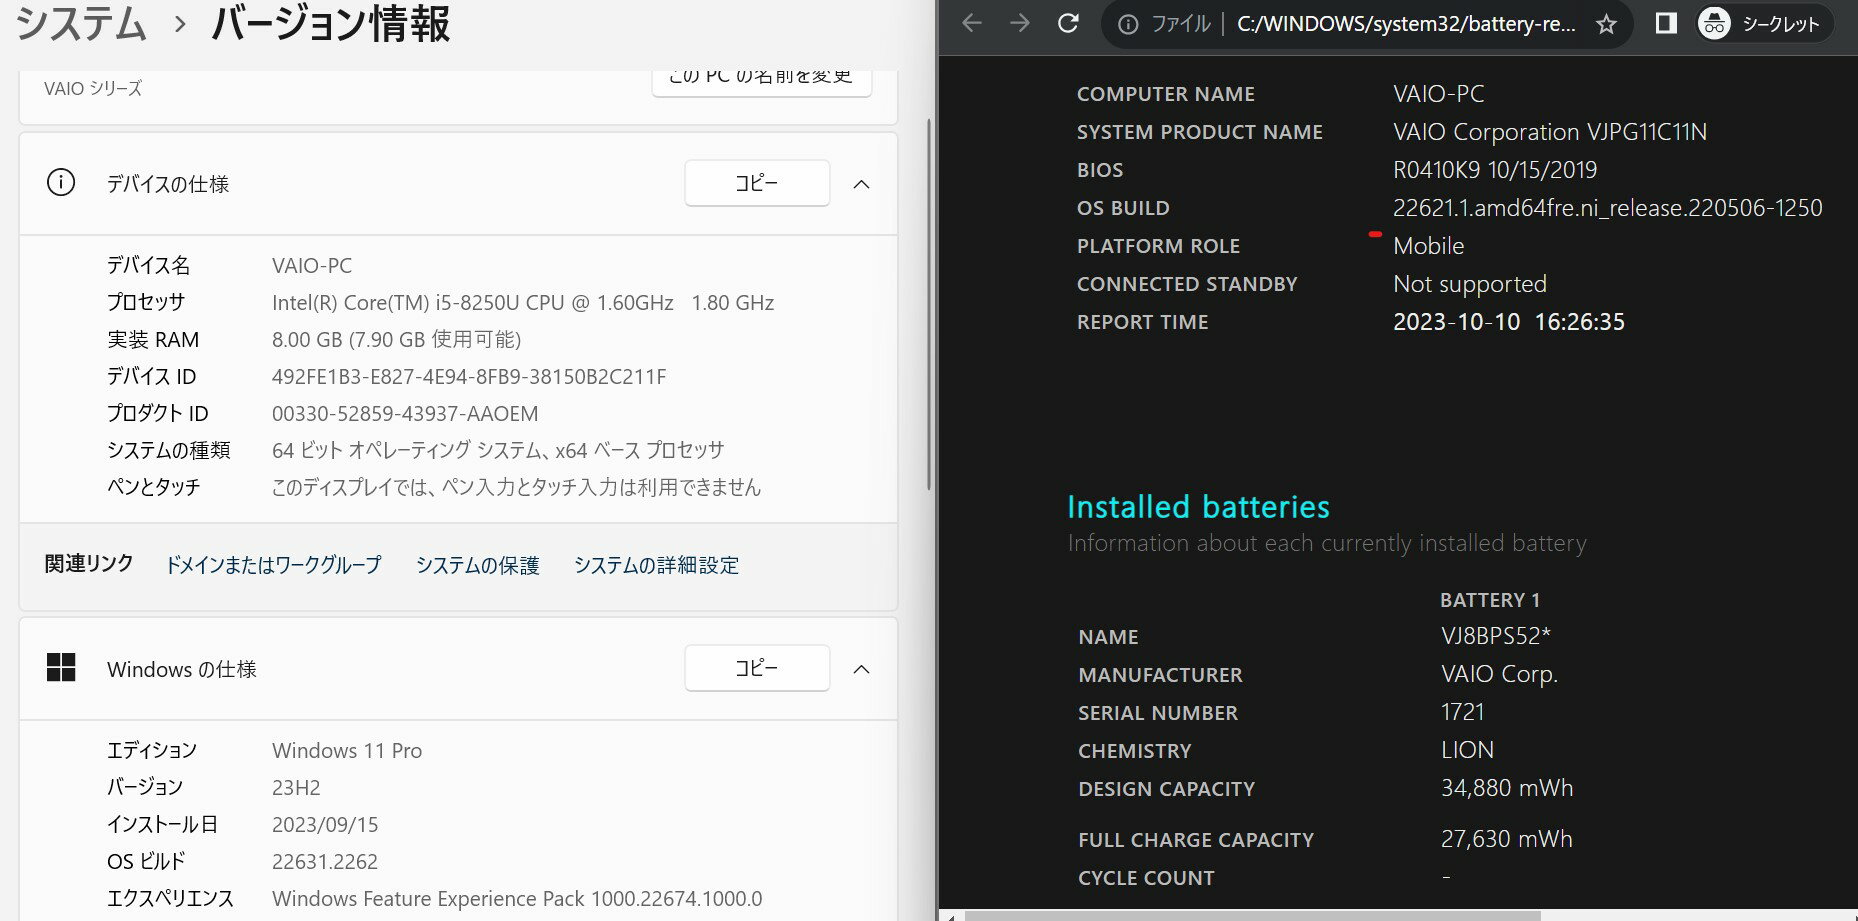Reload the battery report page
The width and height of the screenshot is (1858, 921).
[1068, 23]
